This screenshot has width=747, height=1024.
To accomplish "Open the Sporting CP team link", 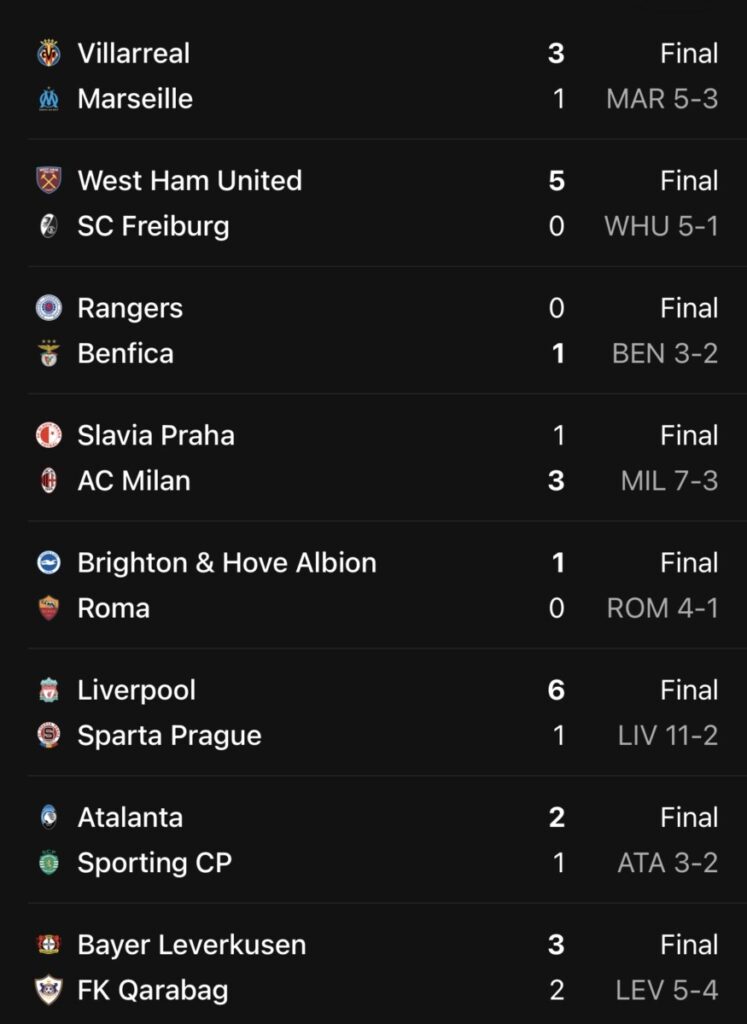I will click(154, 863).
